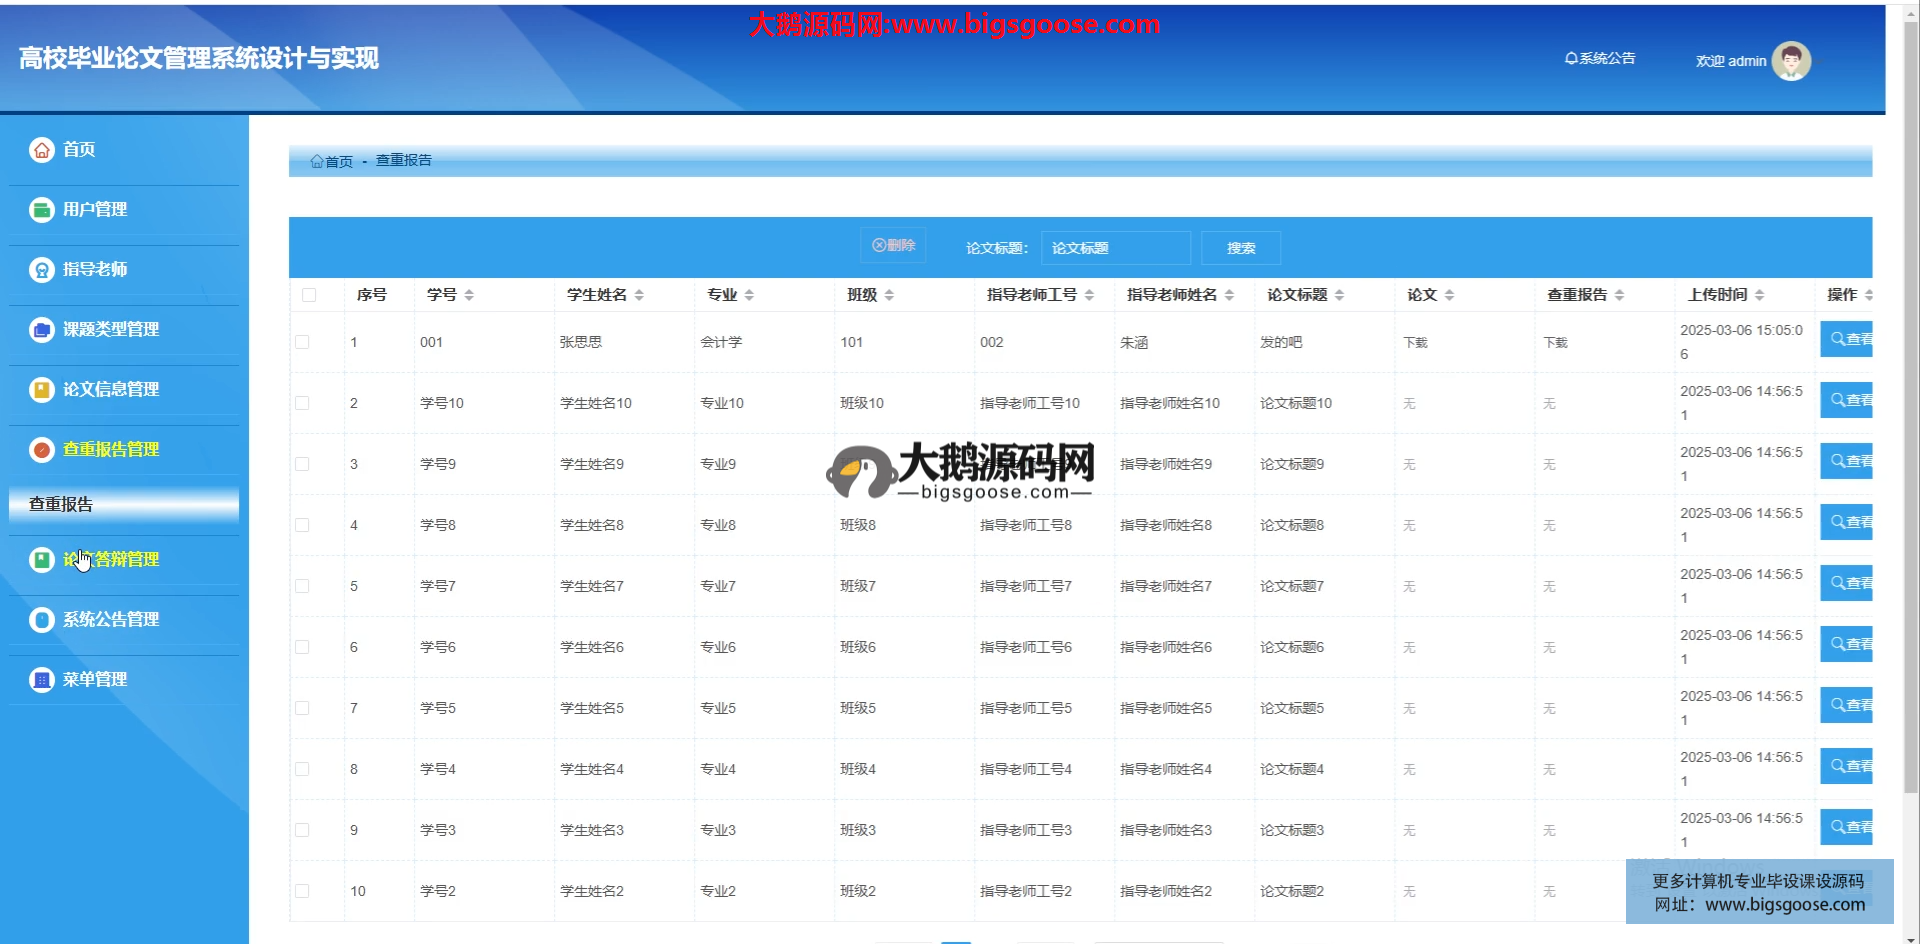Click the admin user avatar
Screen dimensions: 1920x944
pyautogui.click(x=1790, y=61)
